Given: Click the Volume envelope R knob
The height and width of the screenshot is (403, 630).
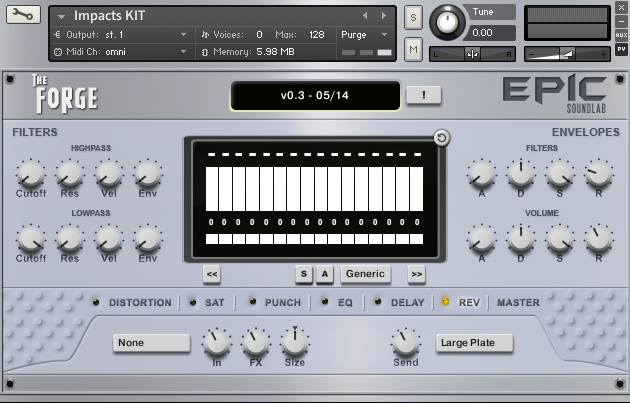Looking at the screenshot, I should coord(599,239).
